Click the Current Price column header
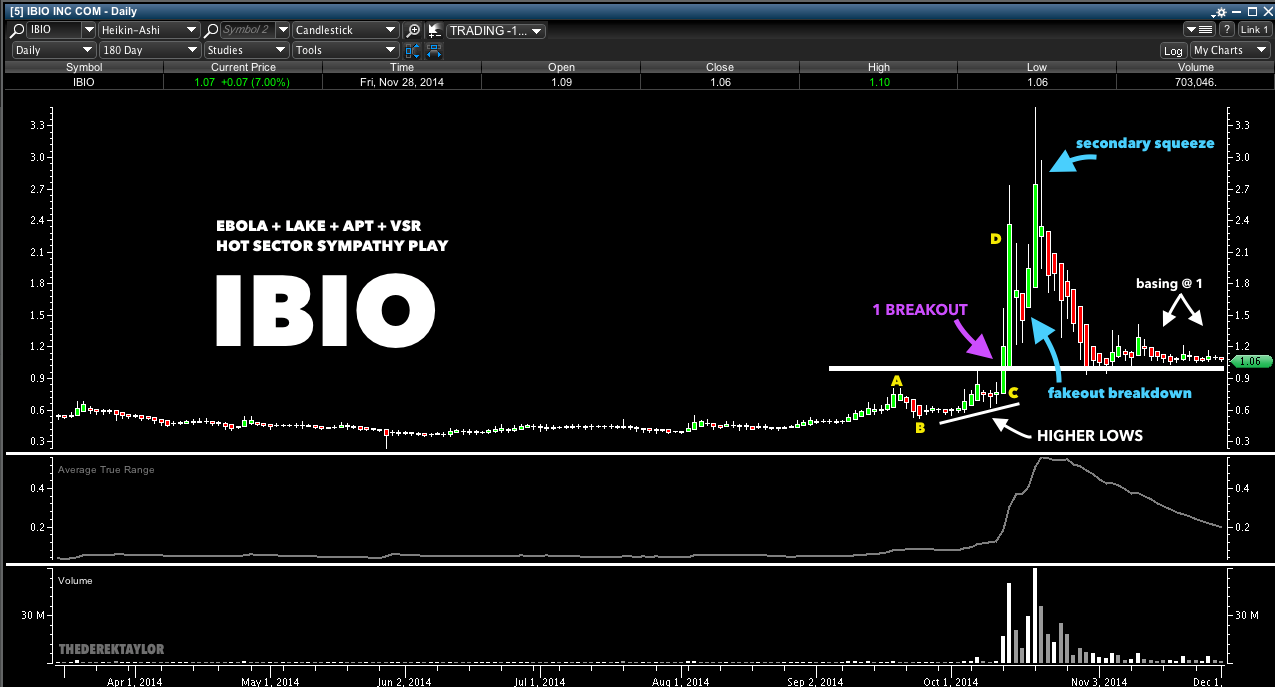The image size is (1275, 687). [x=243, y=67]
